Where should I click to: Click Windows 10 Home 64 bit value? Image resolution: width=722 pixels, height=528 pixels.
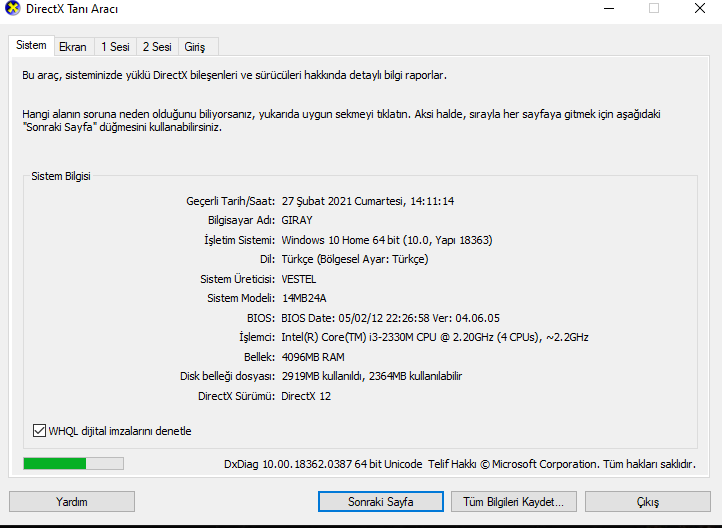pyautogui.click(x=387, y=240)
